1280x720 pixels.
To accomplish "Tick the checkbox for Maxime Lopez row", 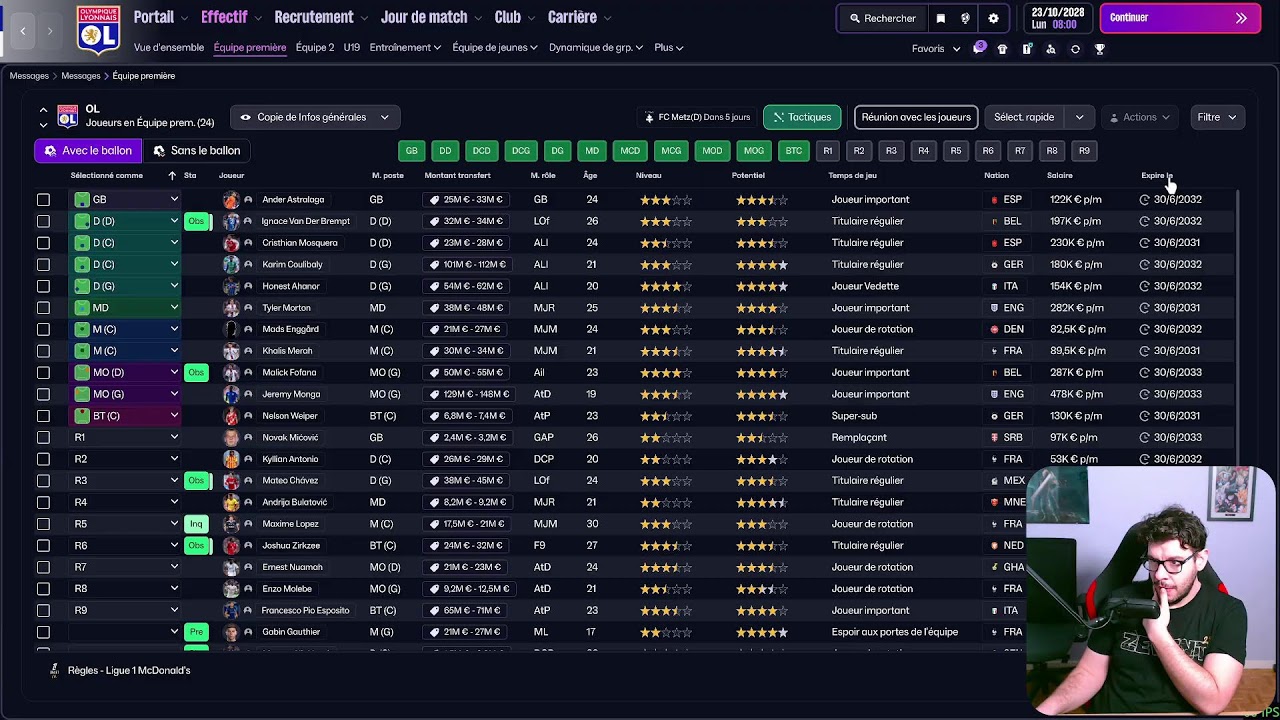I will (x=43, y=524).
